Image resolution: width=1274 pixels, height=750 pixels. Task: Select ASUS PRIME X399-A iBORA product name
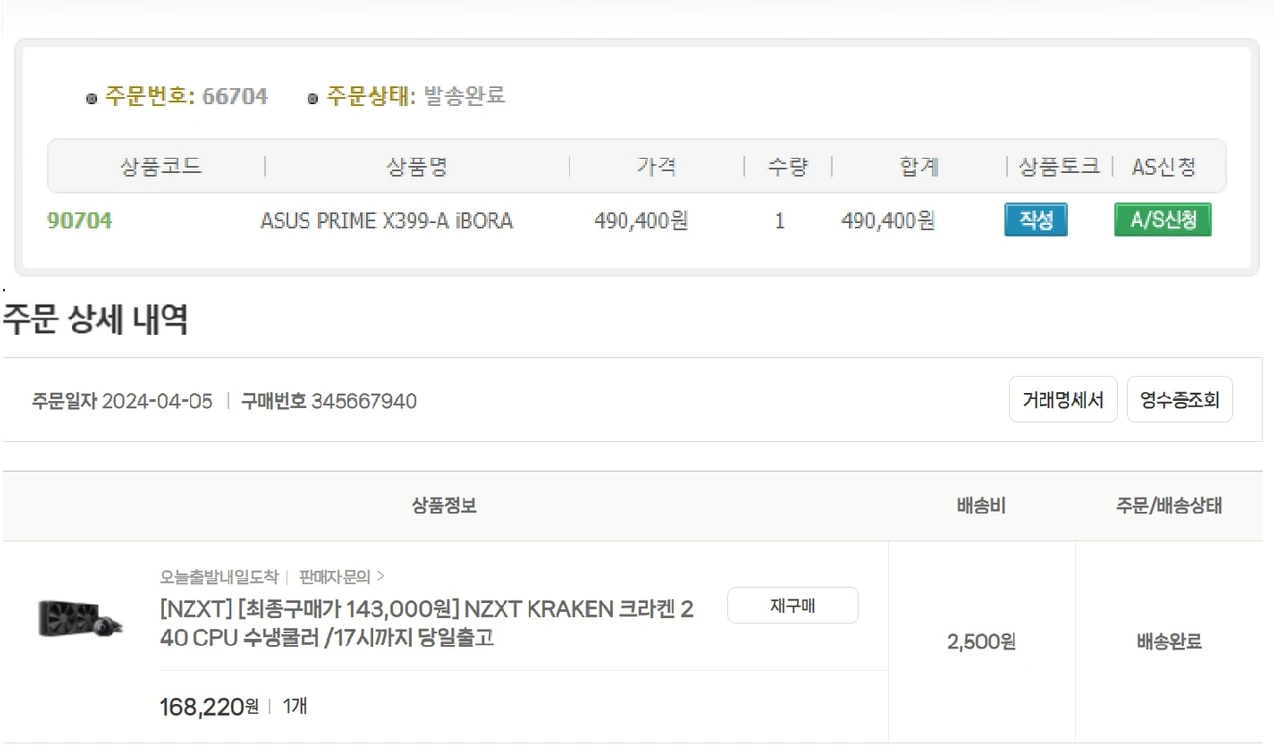click(386, 221)
